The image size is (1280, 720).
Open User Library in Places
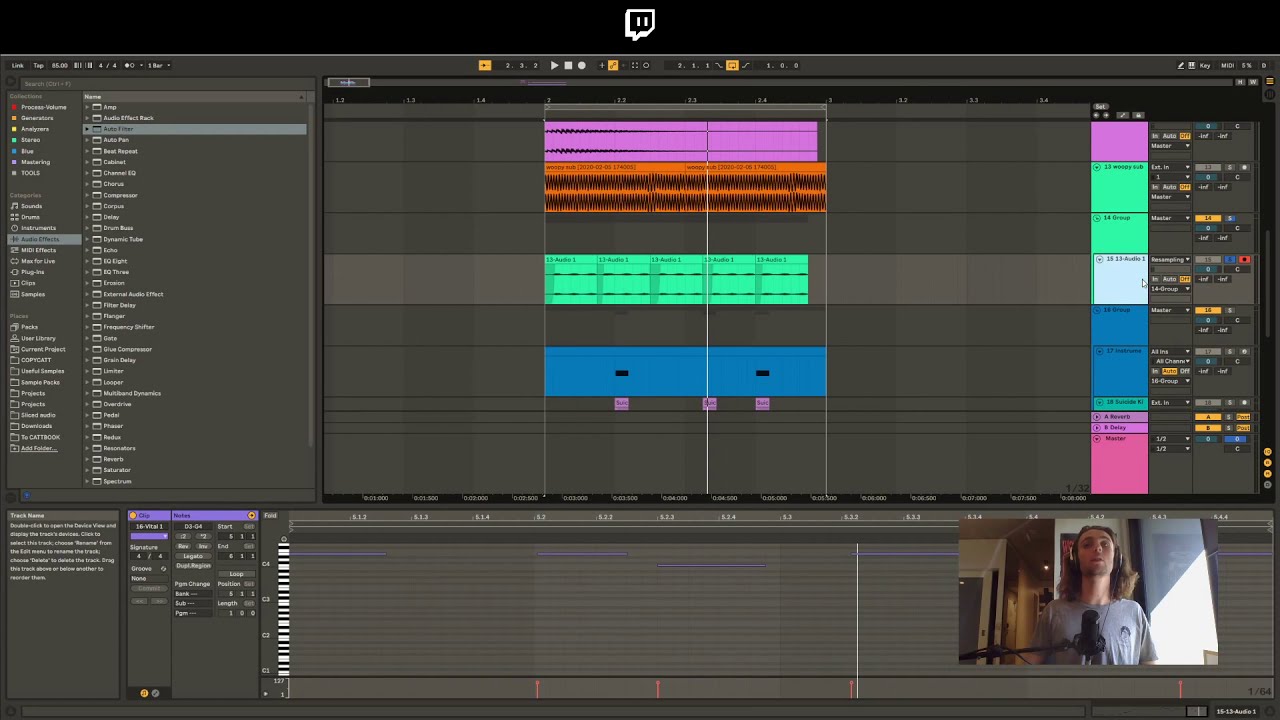pyautogui.click(x=38, y=338)
